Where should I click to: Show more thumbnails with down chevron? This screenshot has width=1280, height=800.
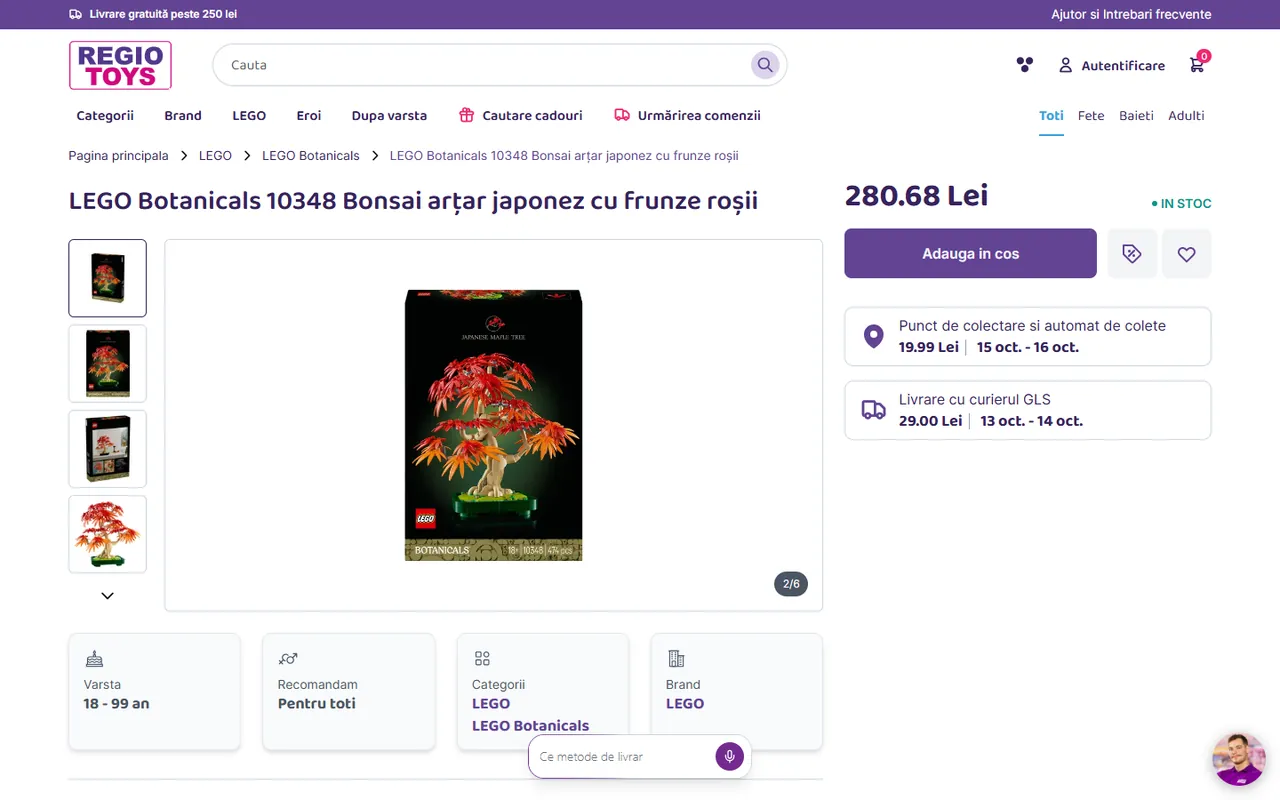click(x=107, y=596)
